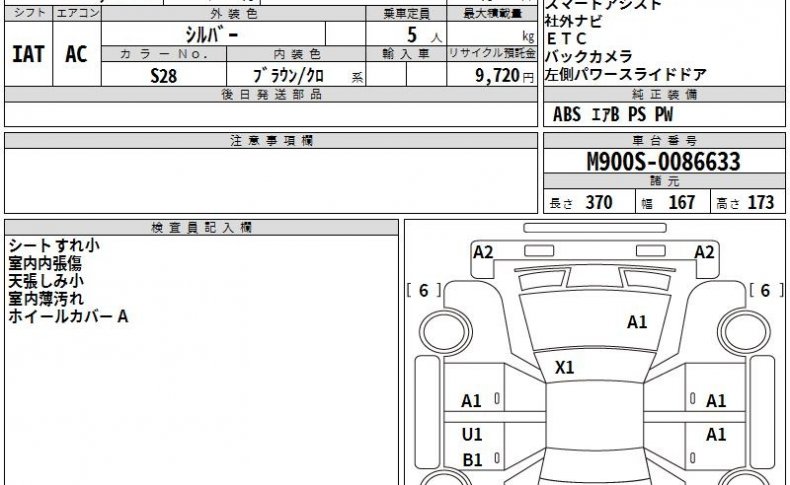Click the 検査員記入欄 header
This screenshot has width=790, height=485.
(201, 228)
